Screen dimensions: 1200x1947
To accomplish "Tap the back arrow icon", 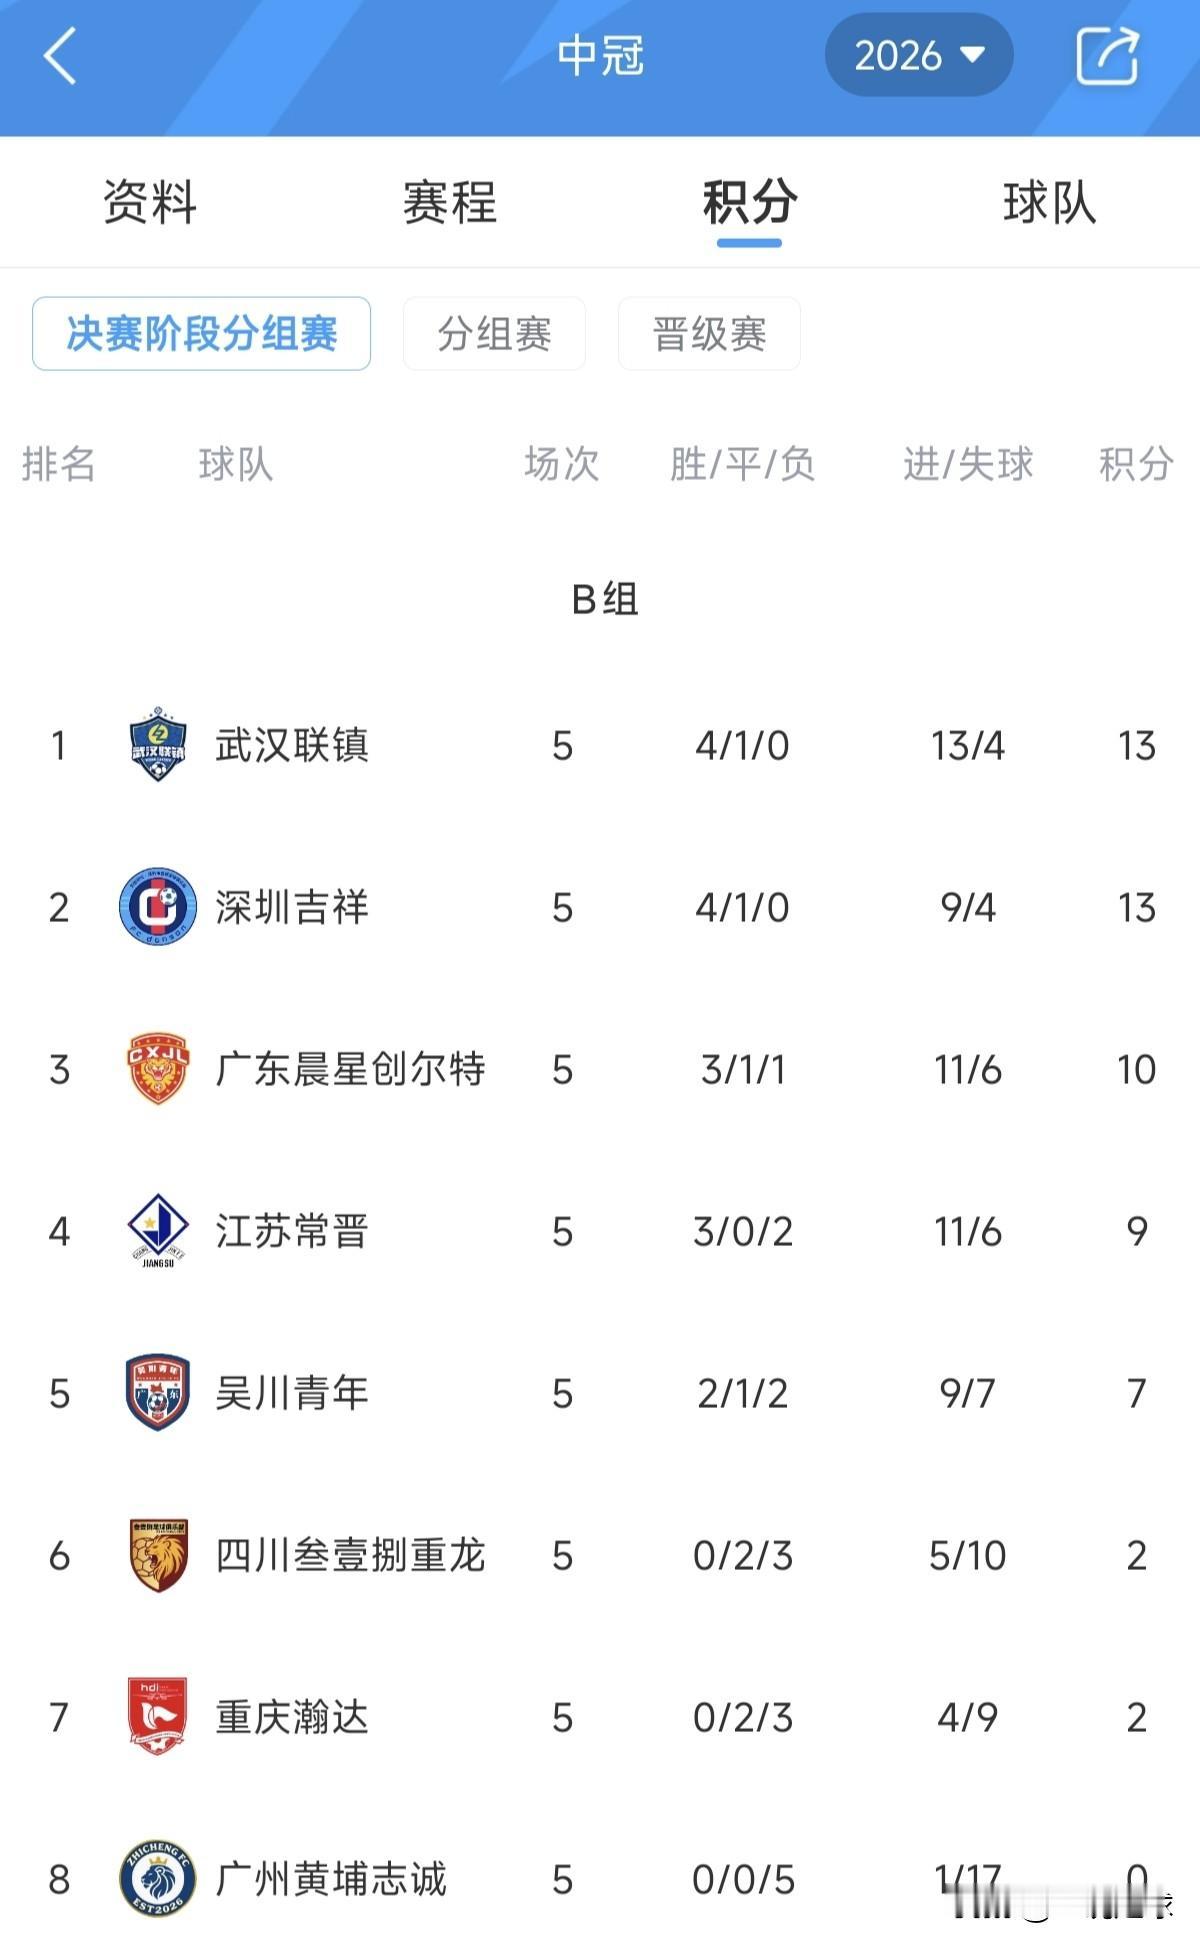I will coord(60,56).
